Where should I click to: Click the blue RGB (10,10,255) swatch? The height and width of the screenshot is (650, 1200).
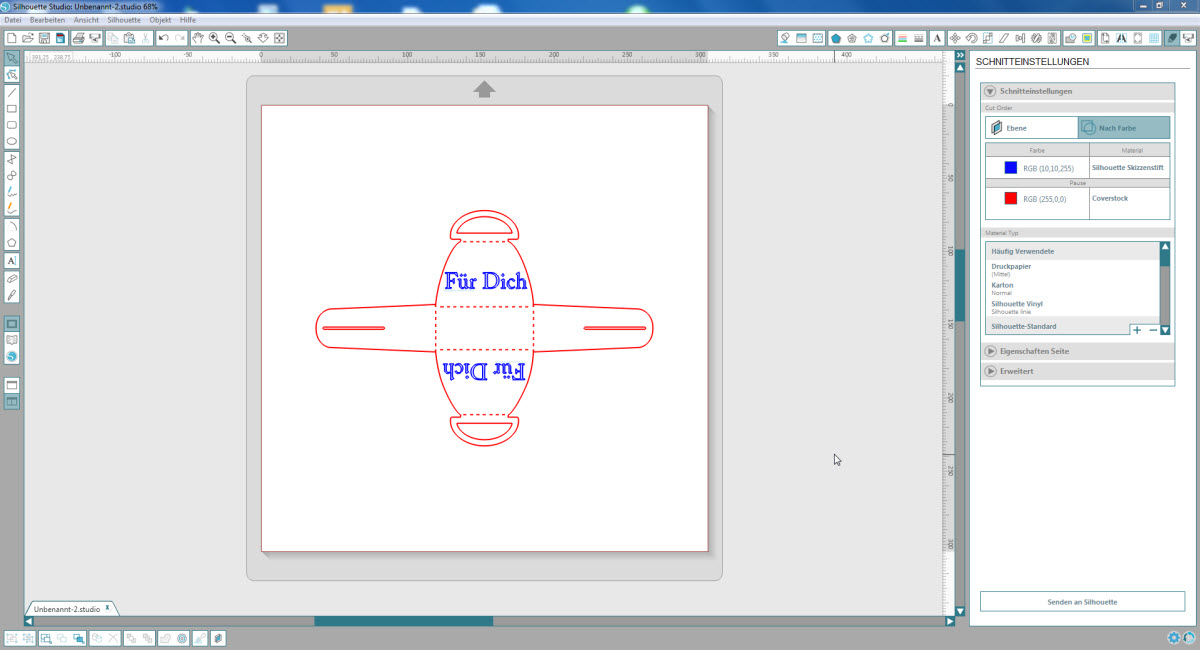click(1011, 168)
